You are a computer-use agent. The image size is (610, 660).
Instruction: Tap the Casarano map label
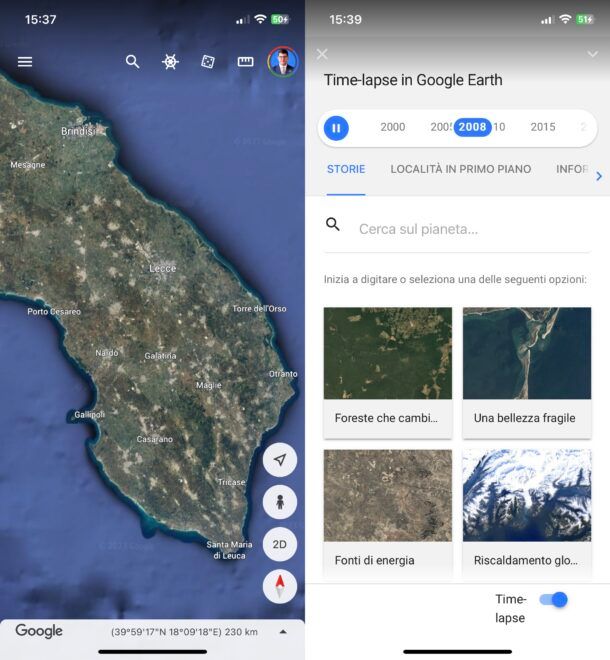[154, 439]
